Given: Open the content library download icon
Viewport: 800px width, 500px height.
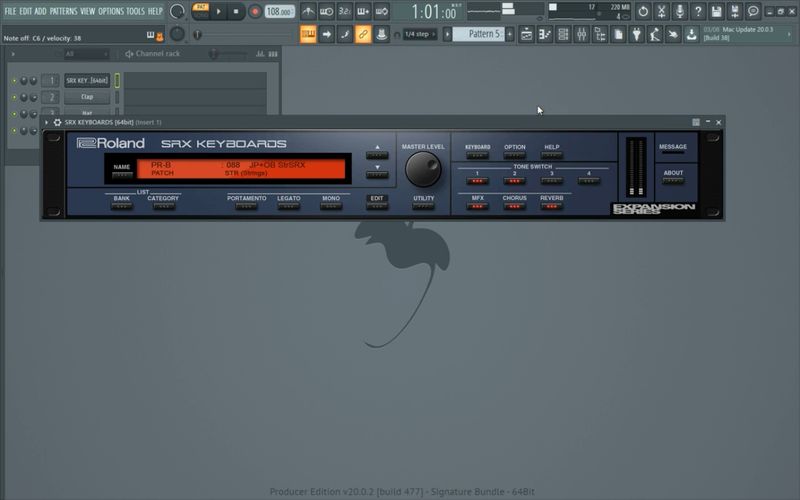Looking at the screenshot, I should (x=692, y=34).
